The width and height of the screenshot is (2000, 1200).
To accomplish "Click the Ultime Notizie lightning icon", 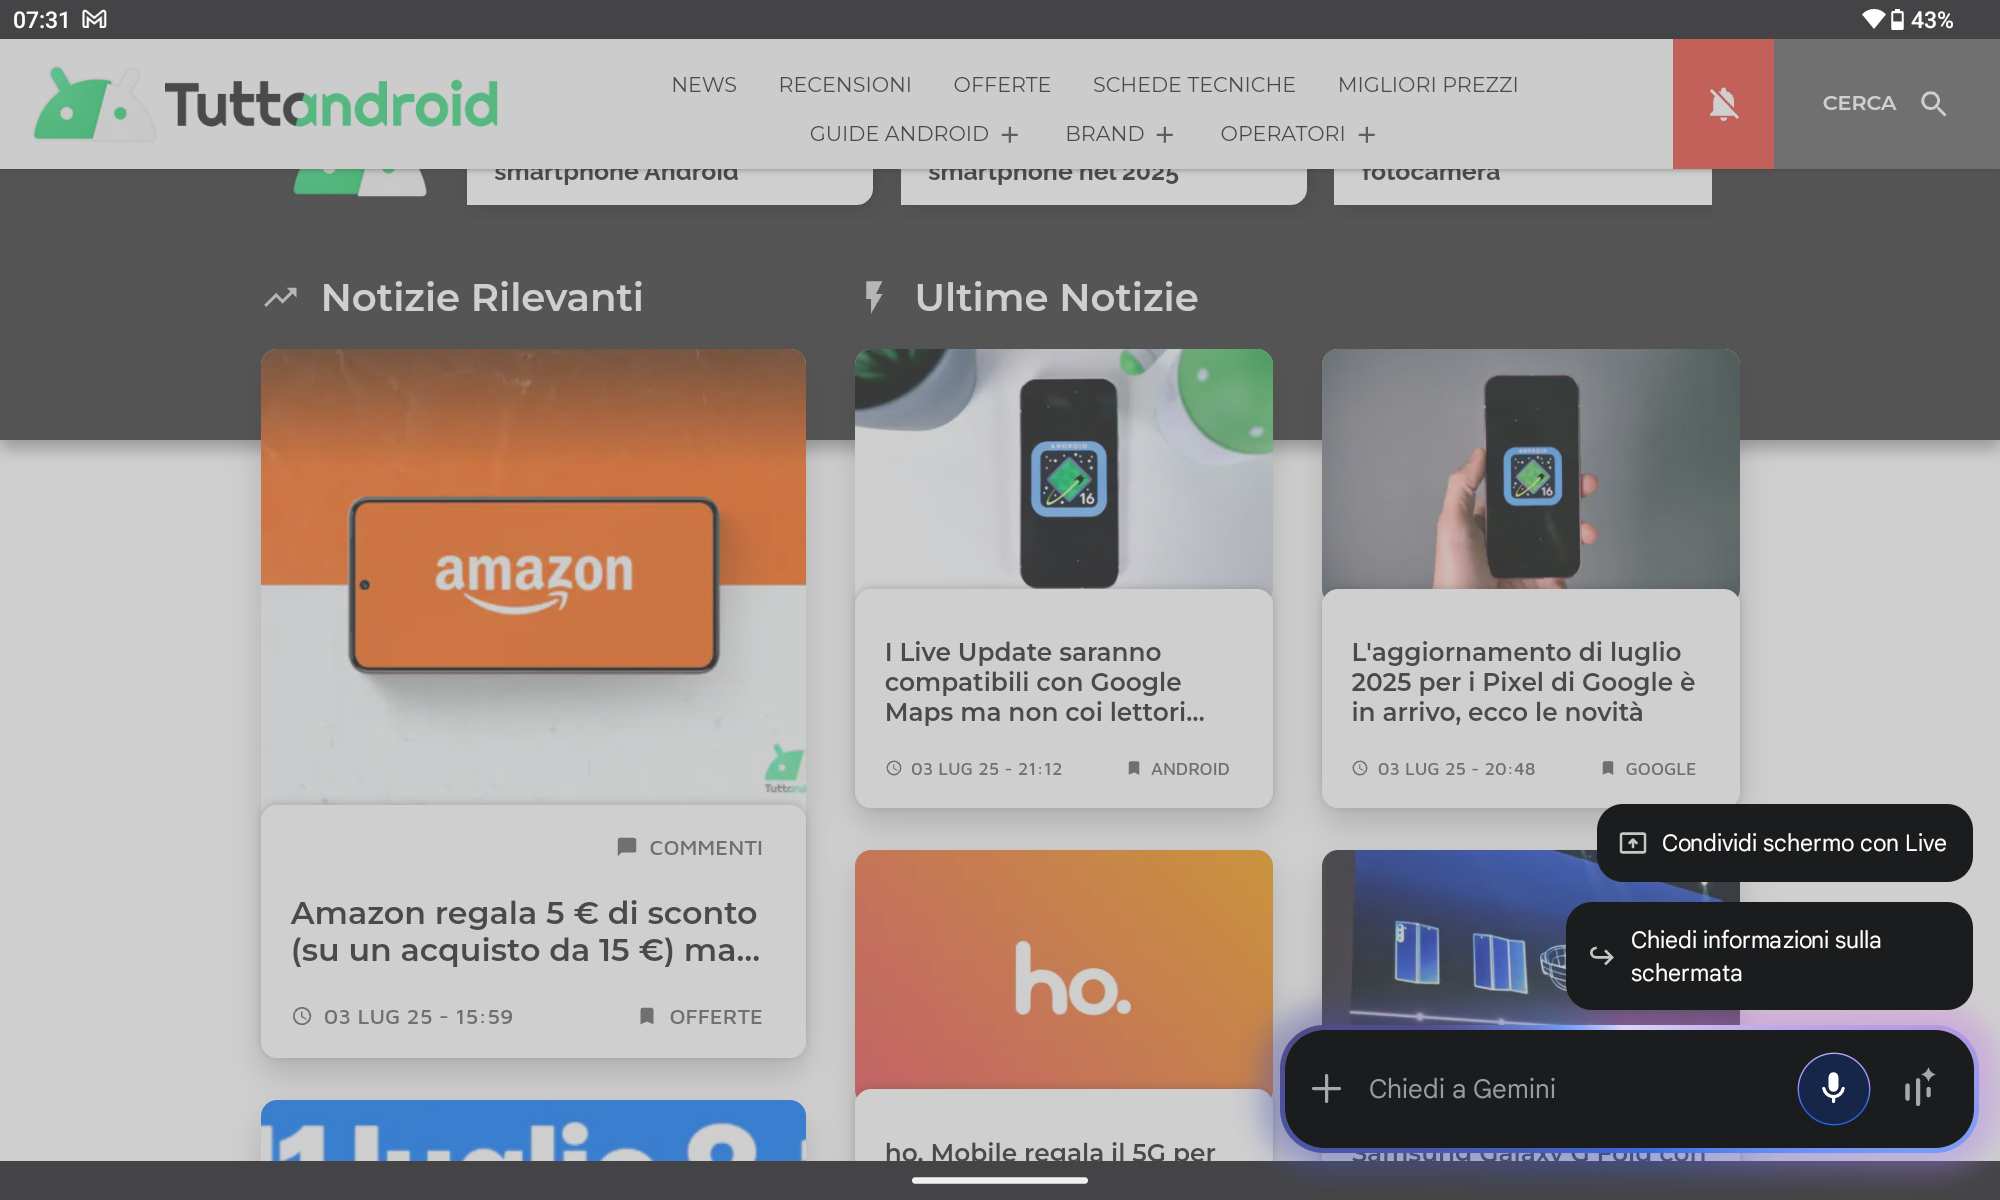I will pyautogui.click(x=874, y=297).
